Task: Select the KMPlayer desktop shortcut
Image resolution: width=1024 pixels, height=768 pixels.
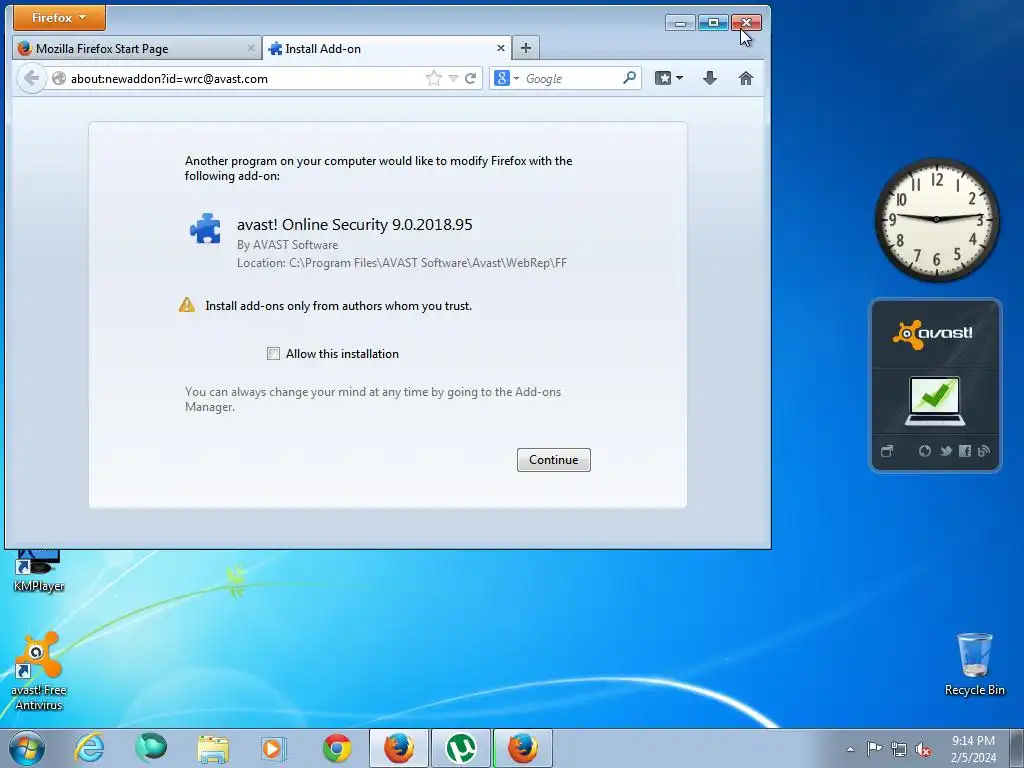Action: click(x=39, y=571)
